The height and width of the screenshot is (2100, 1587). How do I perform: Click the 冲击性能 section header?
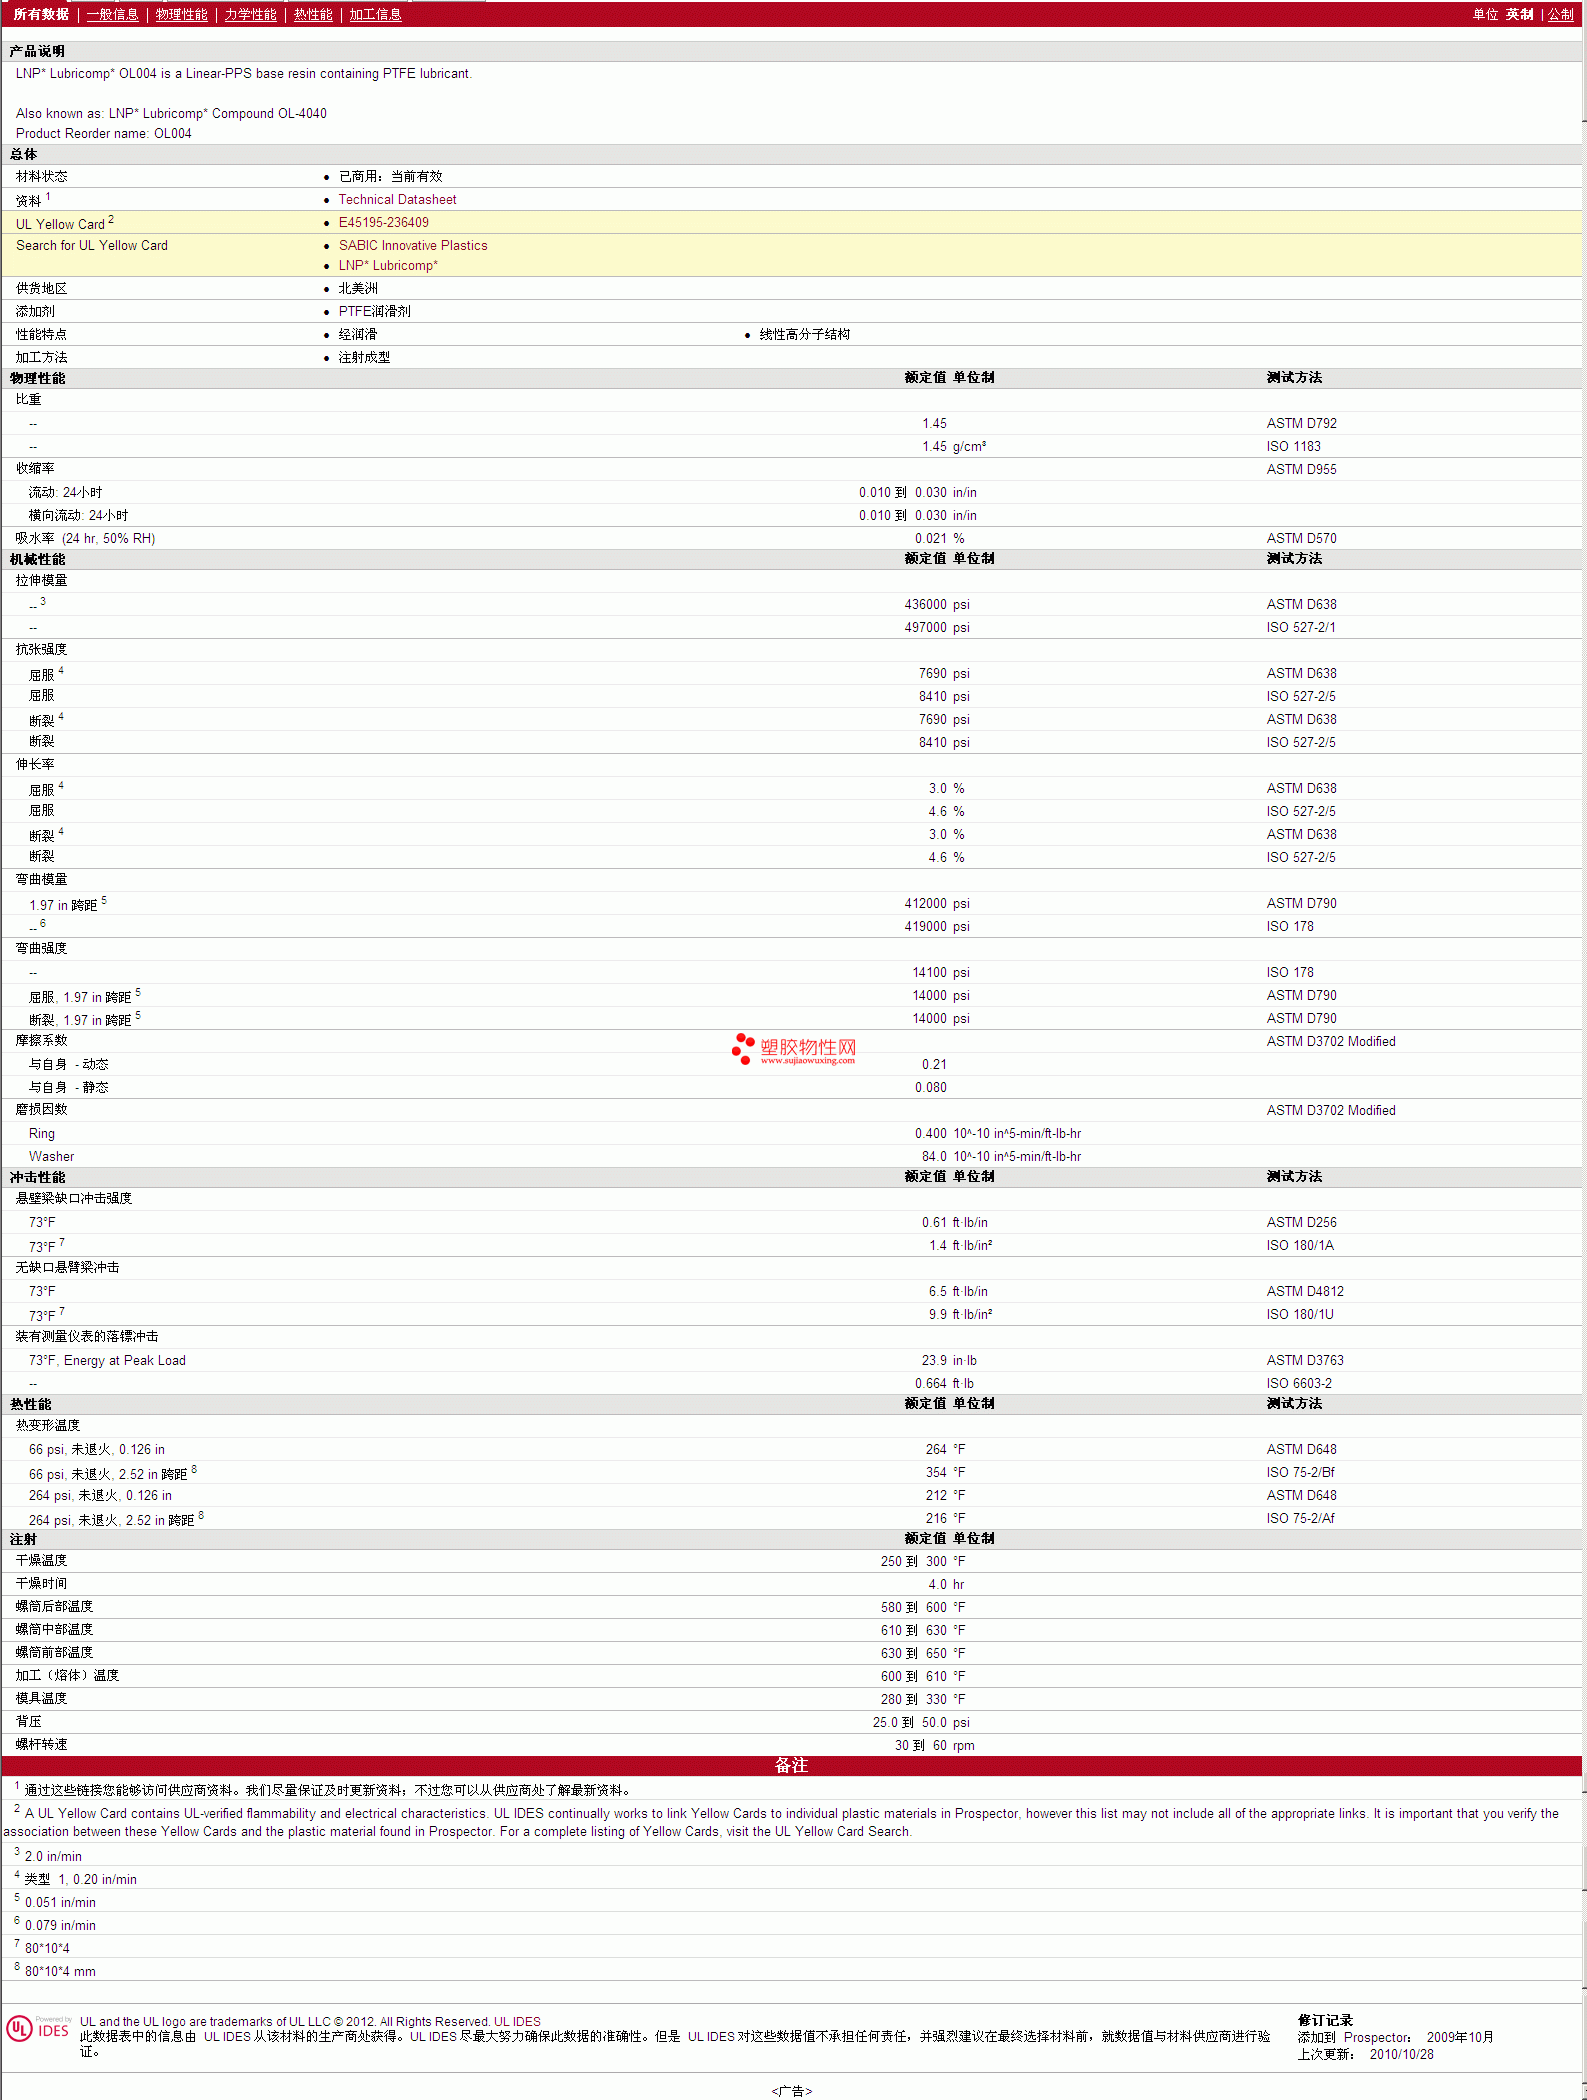click(37, 1177)
